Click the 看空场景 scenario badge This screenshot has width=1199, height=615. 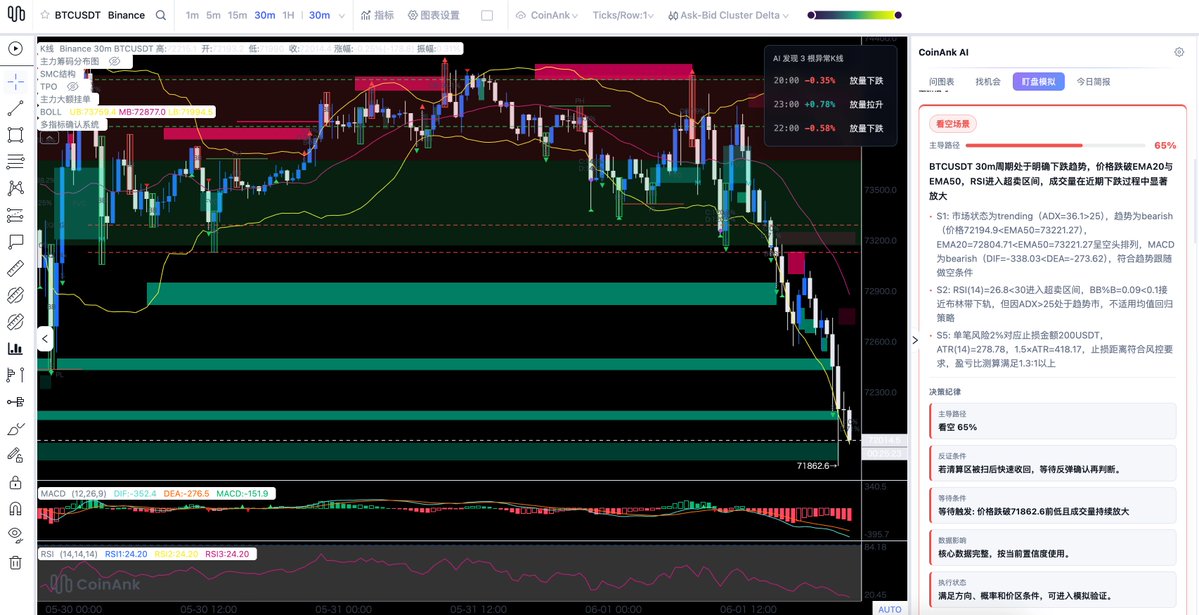(953, 123)
